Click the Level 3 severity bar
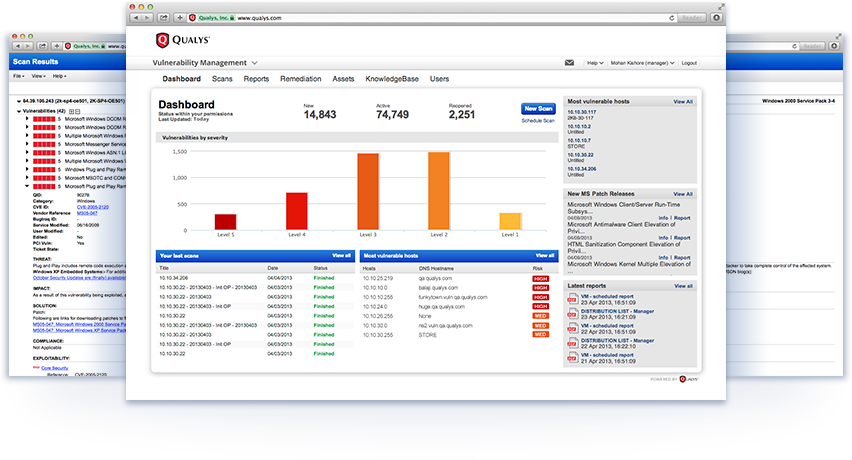This screenshot has width=852, height=460. (368, 191)
